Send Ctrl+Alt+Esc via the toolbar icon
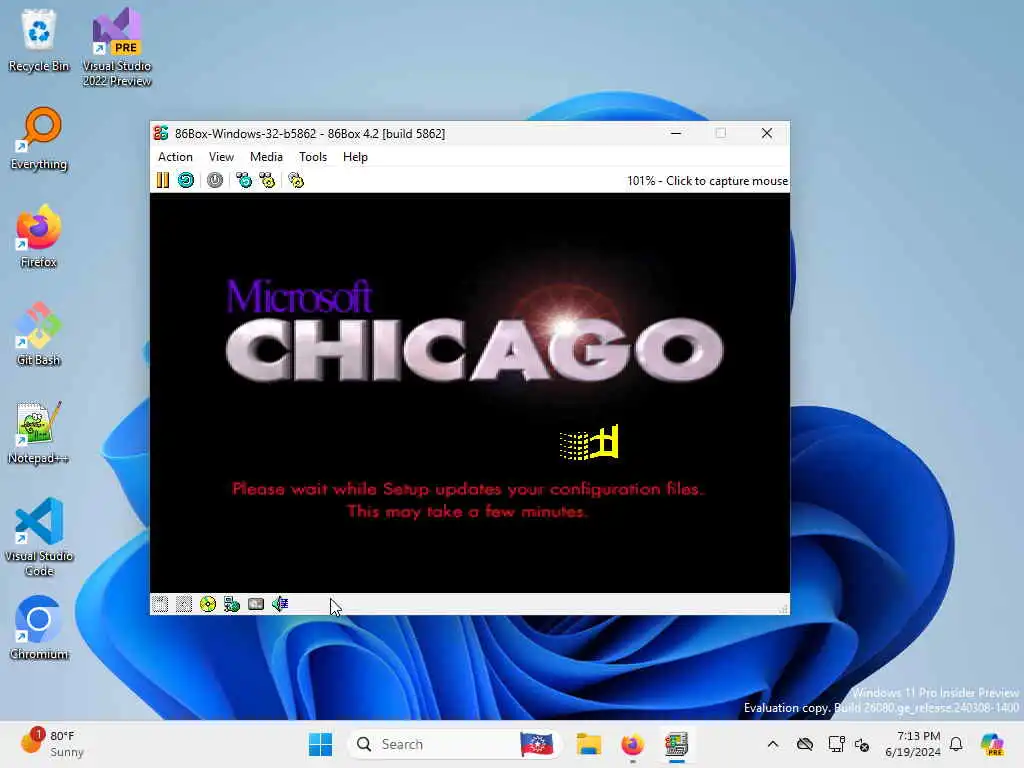The width and height of the screenshot is (1024, 768). click(267, 180)
